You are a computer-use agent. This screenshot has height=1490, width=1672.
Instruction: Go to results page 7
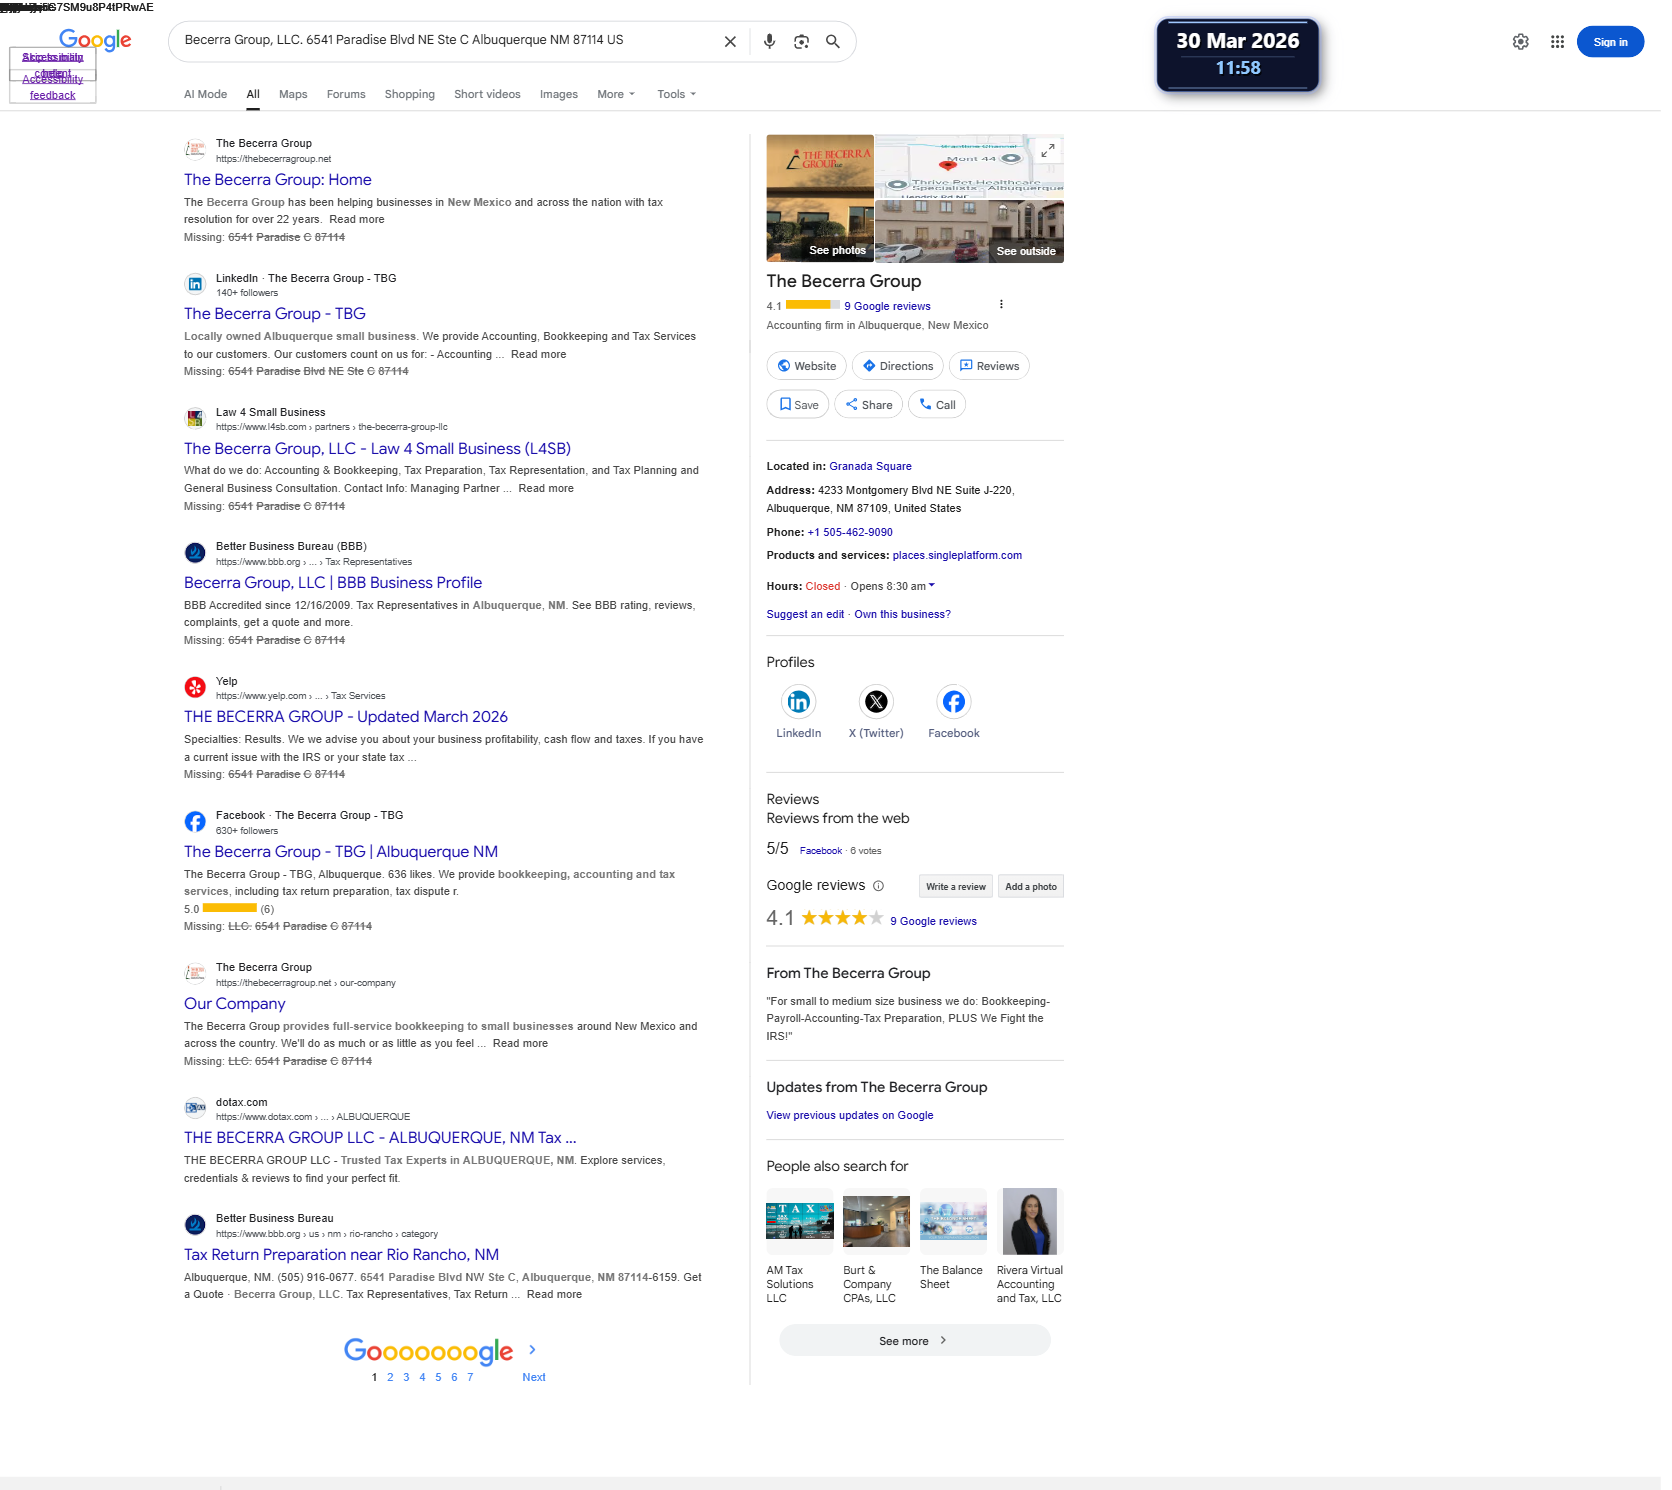[470, 1377]
